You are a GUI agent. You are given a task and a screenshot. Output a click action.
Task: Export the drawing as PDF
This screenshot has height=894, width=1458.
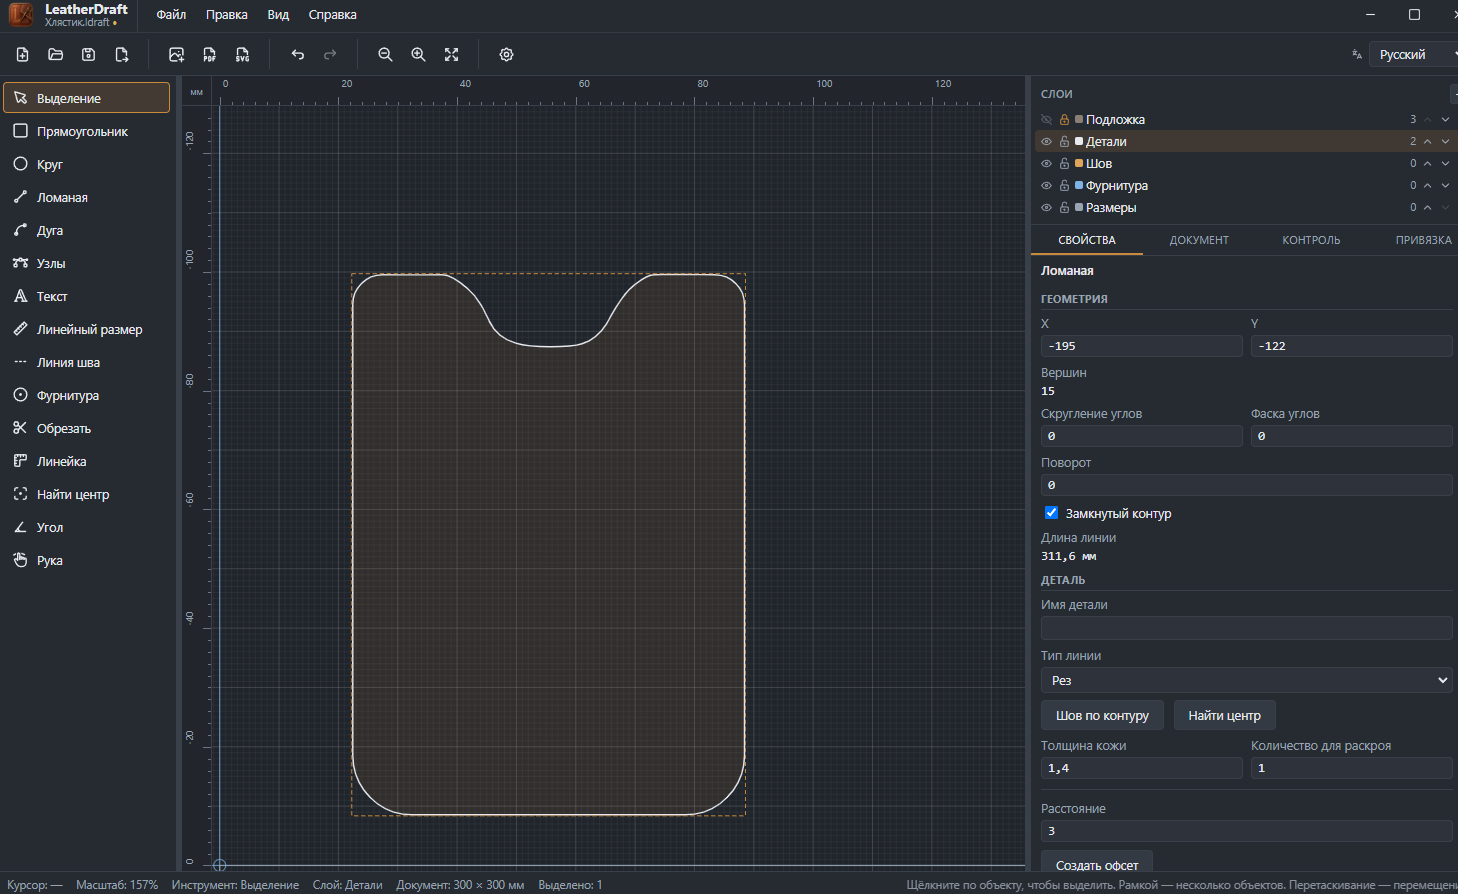click(x=210, y=55)
